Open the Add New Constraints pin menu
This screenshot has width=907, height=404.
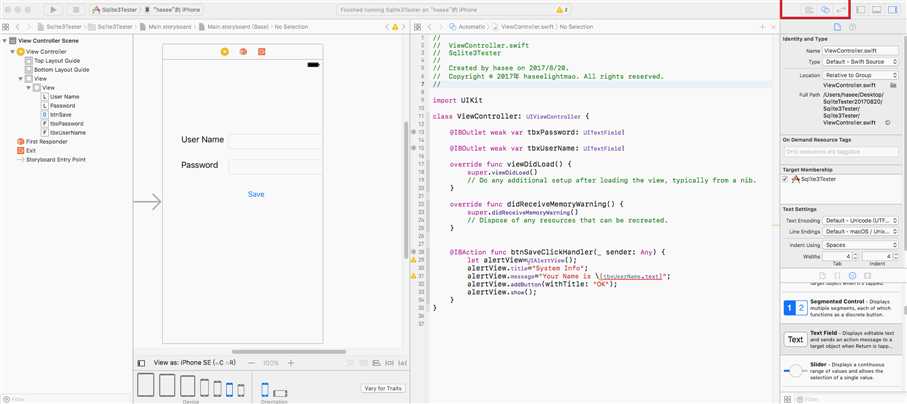[x=389, y=363]
